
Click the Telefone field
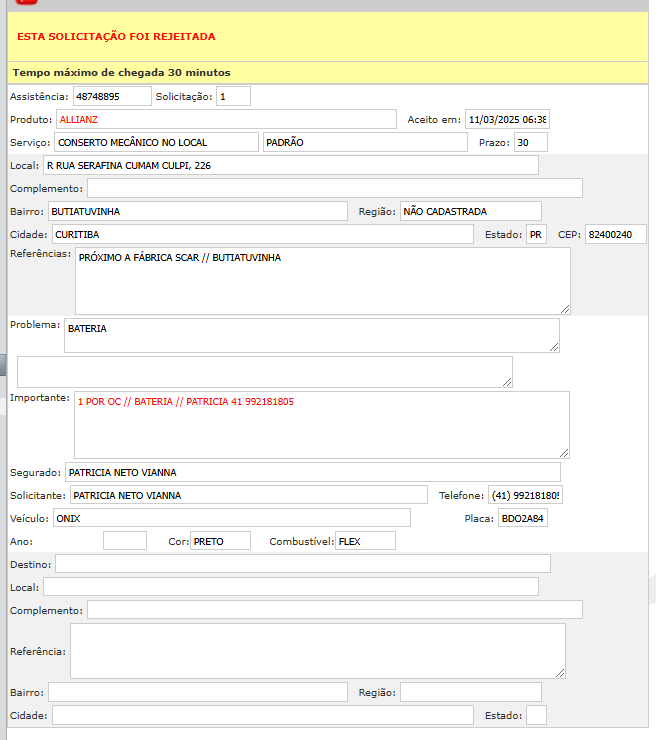click(525, 495)
